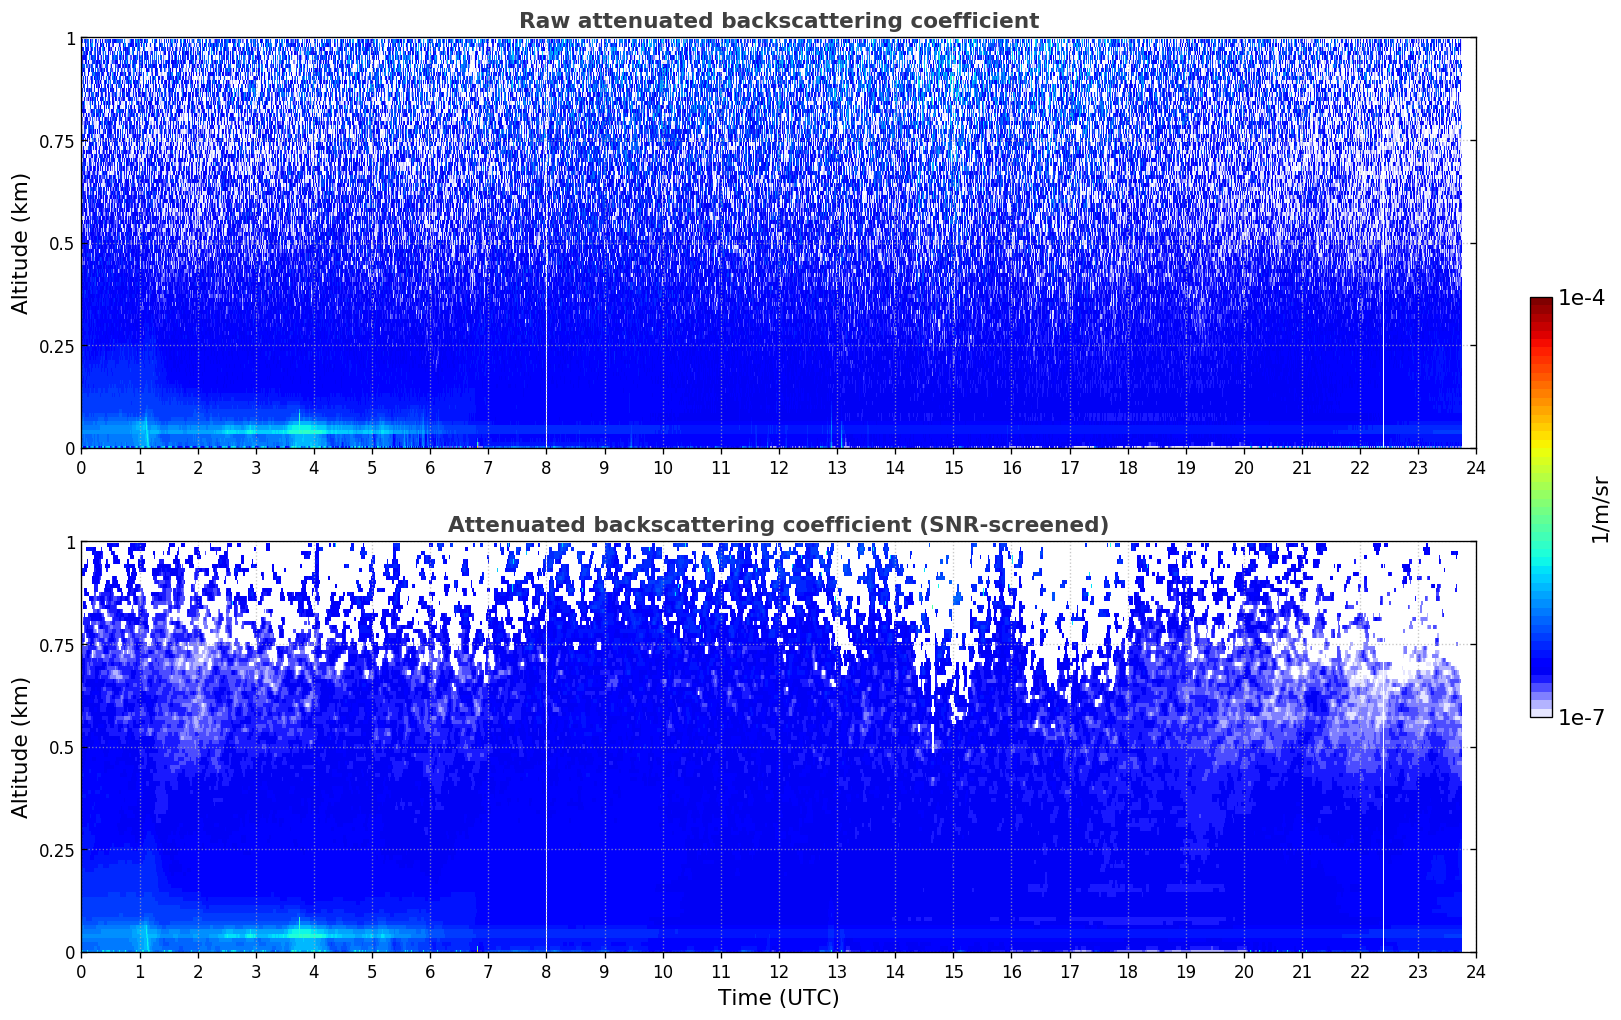Click the 'Raw attenuated backscattering coefficient' plot title
1621x1020 pixels.
[x=778, y=21]
